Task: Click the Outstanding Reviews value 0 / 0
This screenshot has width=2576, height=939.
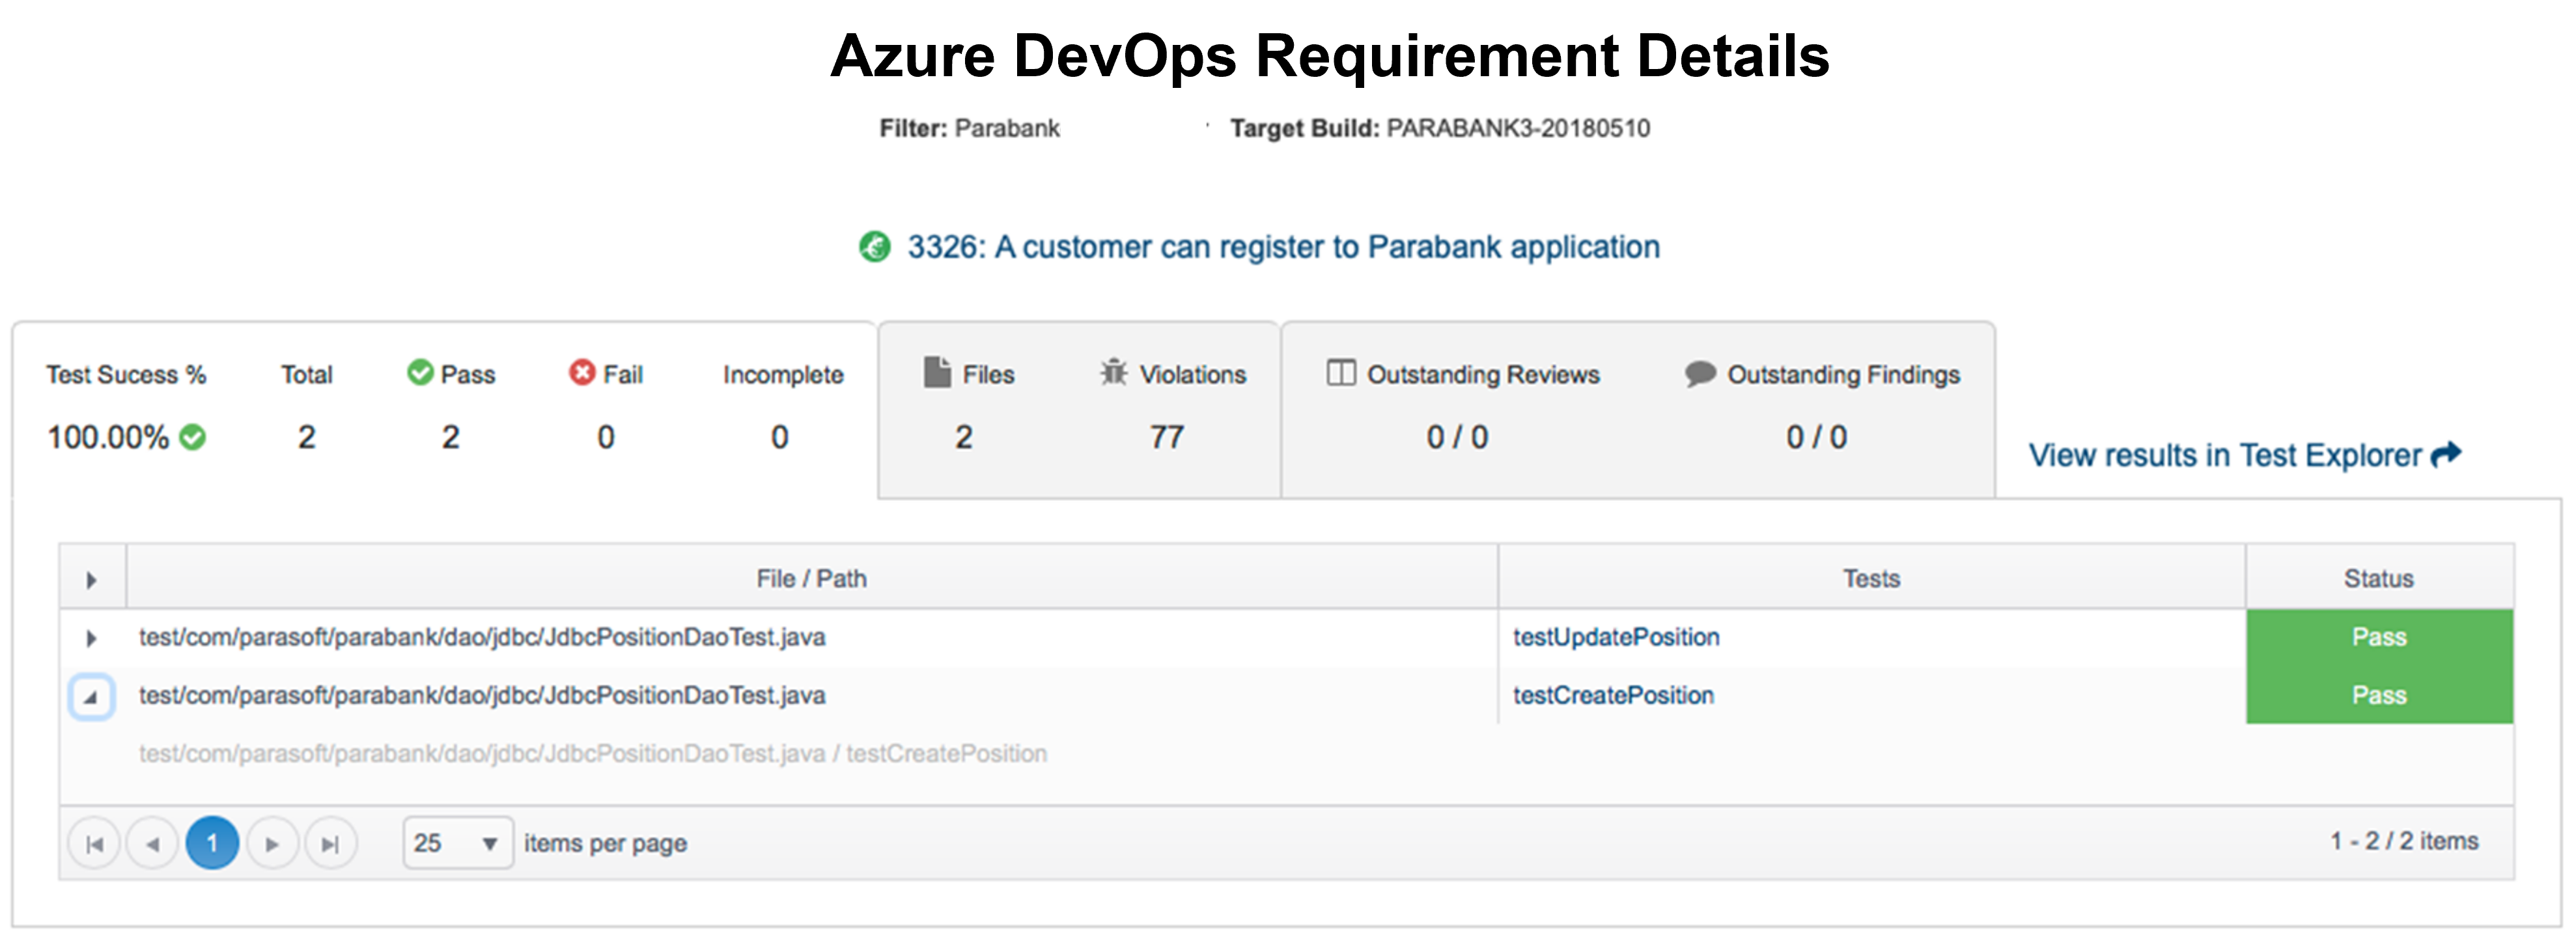Action: (1457, 437)
